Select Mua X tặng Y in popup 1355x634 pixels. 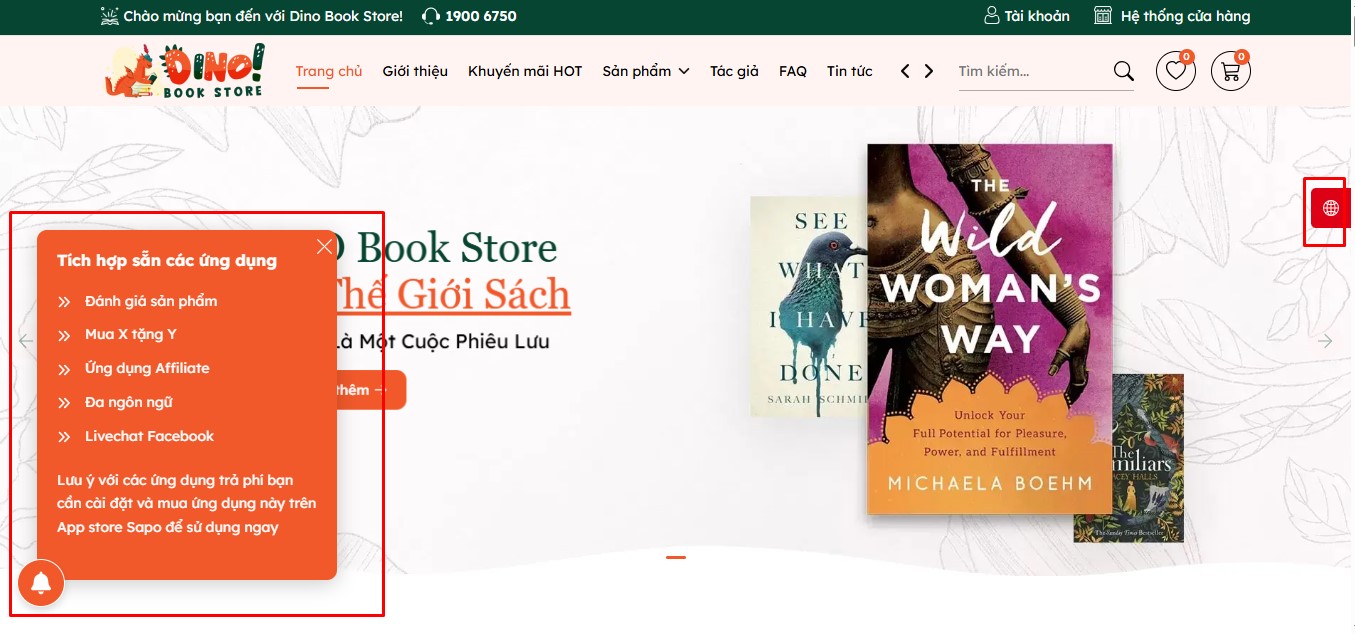click(131, 334)
